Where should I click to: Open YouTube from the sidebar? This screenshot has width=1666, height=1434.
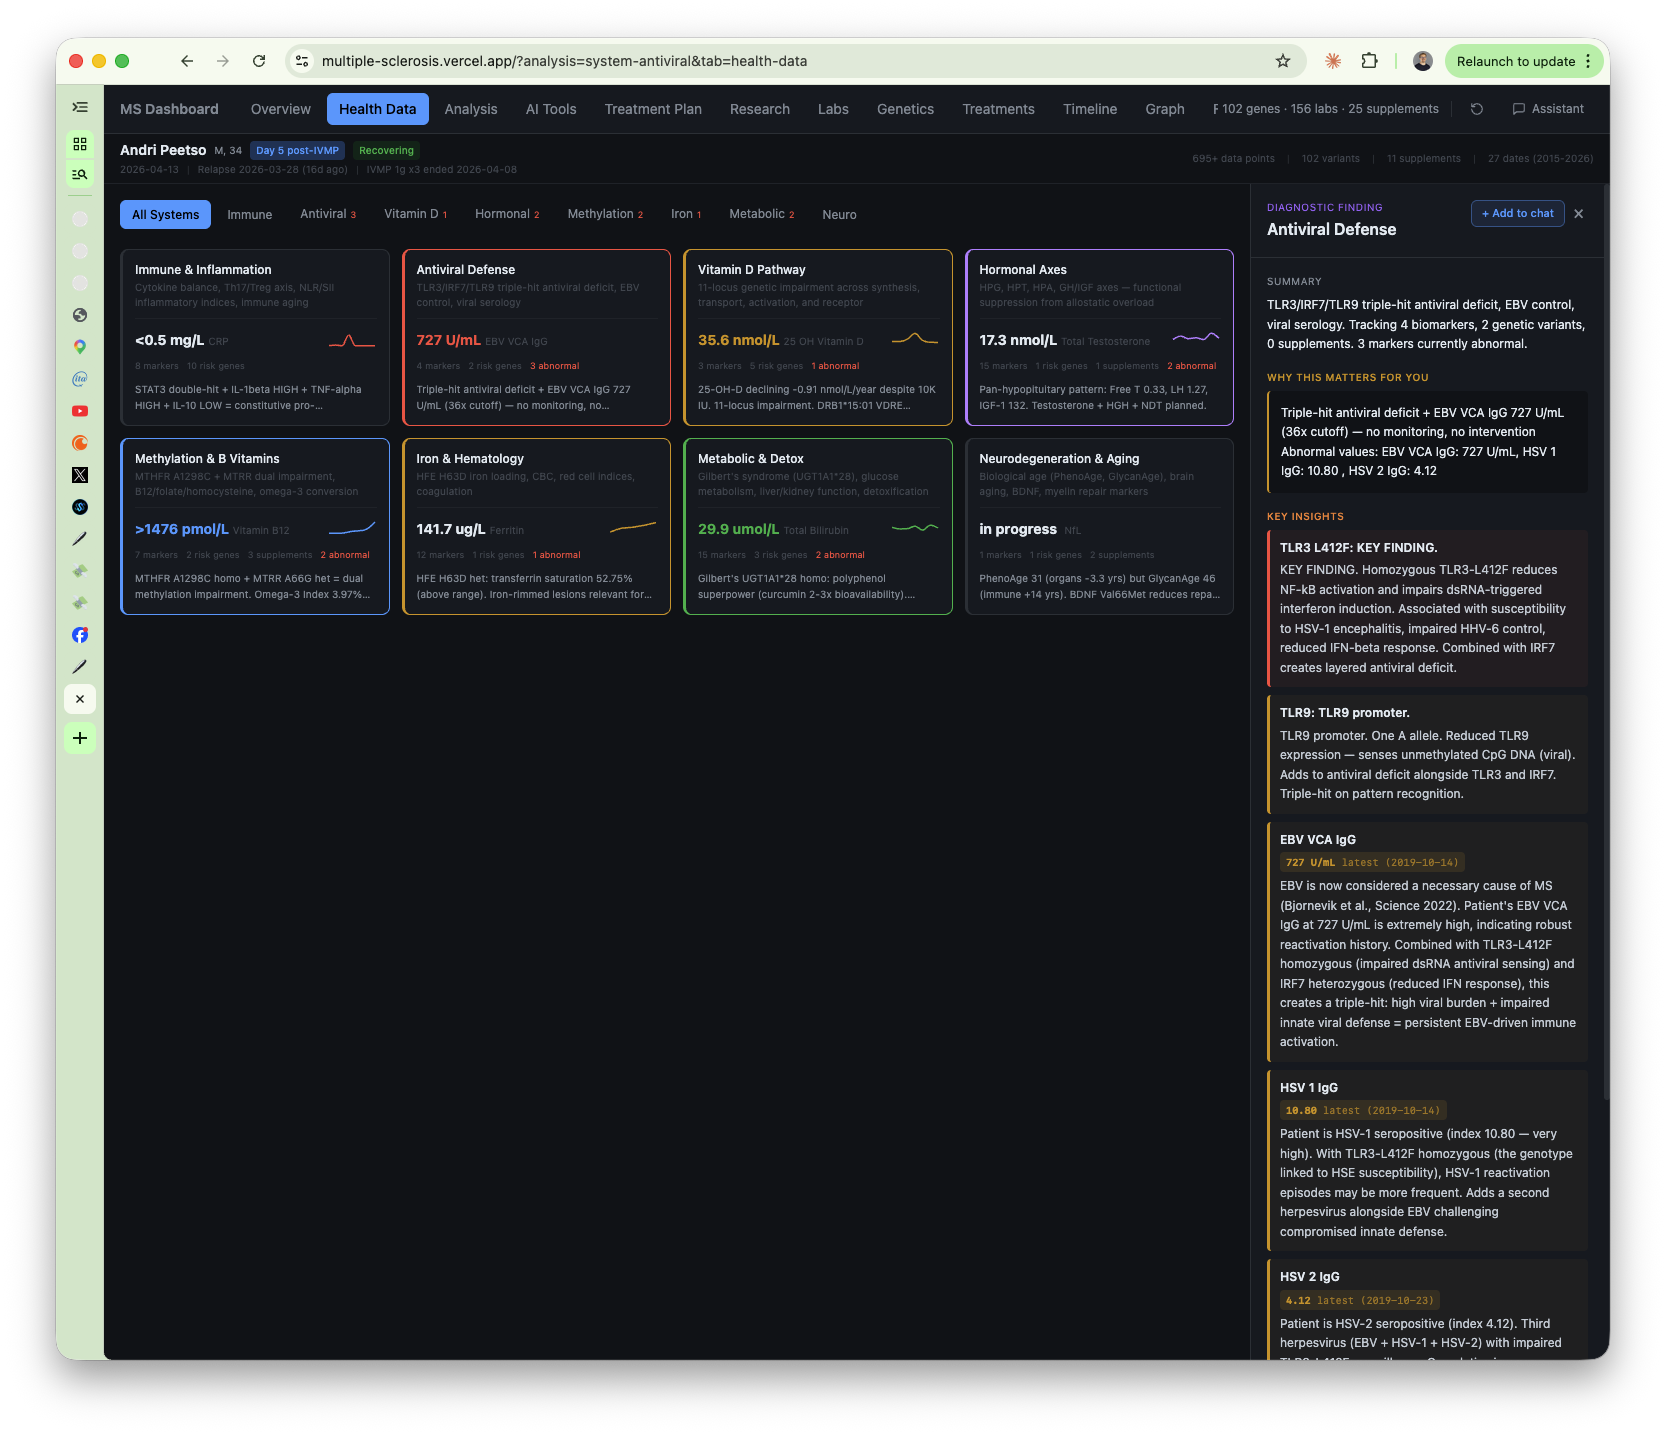[x=80, y=411]
